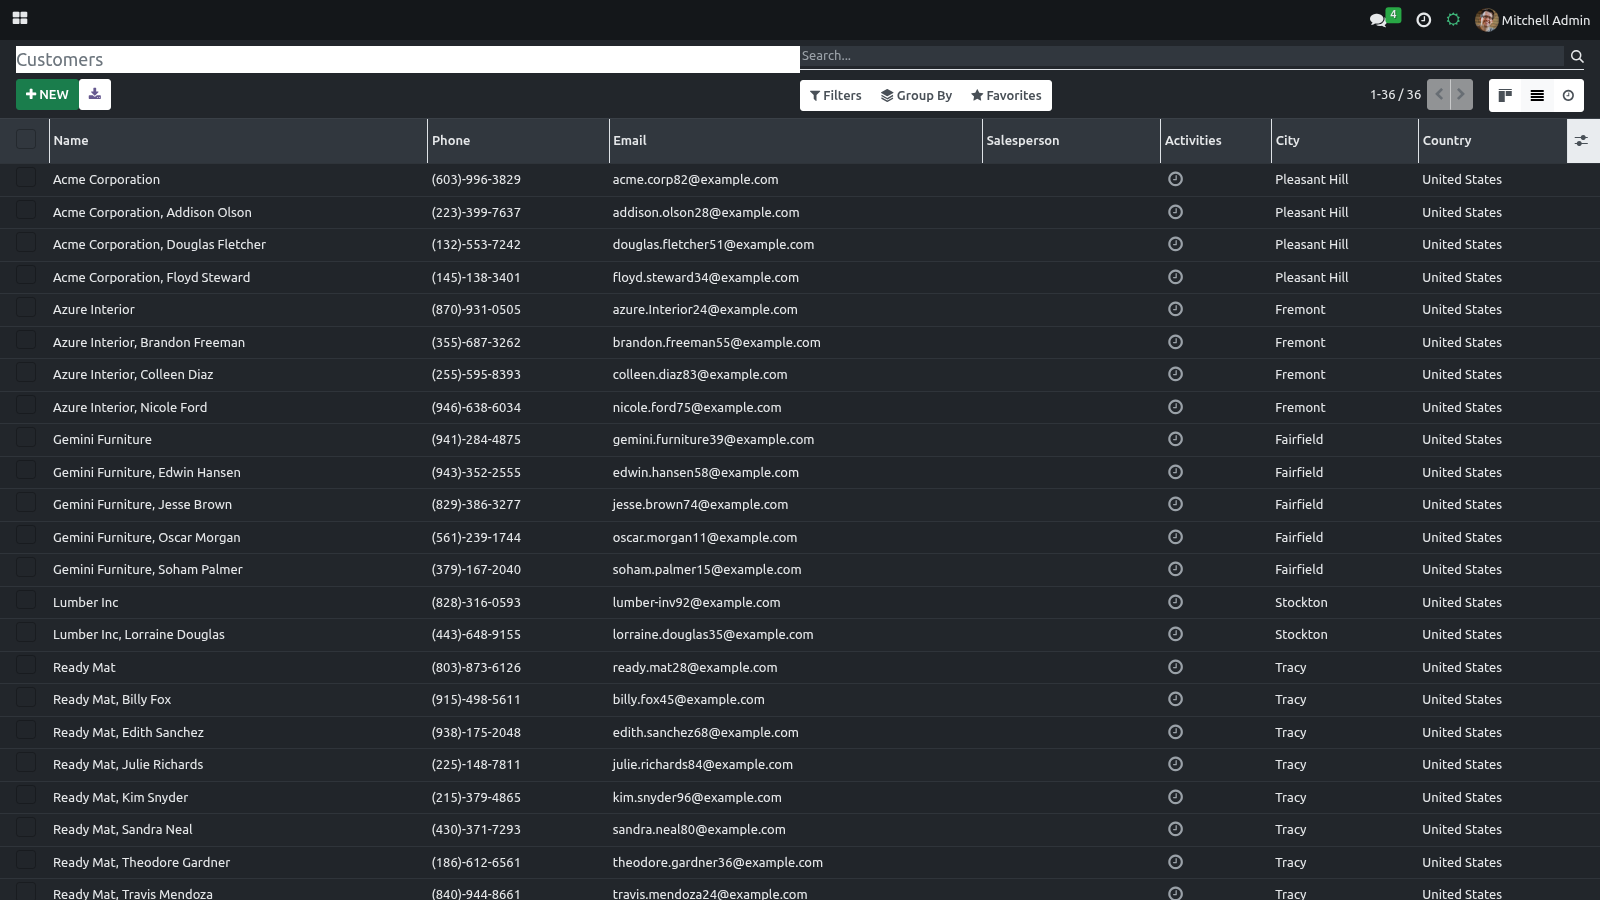Open activity clock for Acme Corporation
The height and width of the screenshot is (900, 1600).
point(1175,179)
